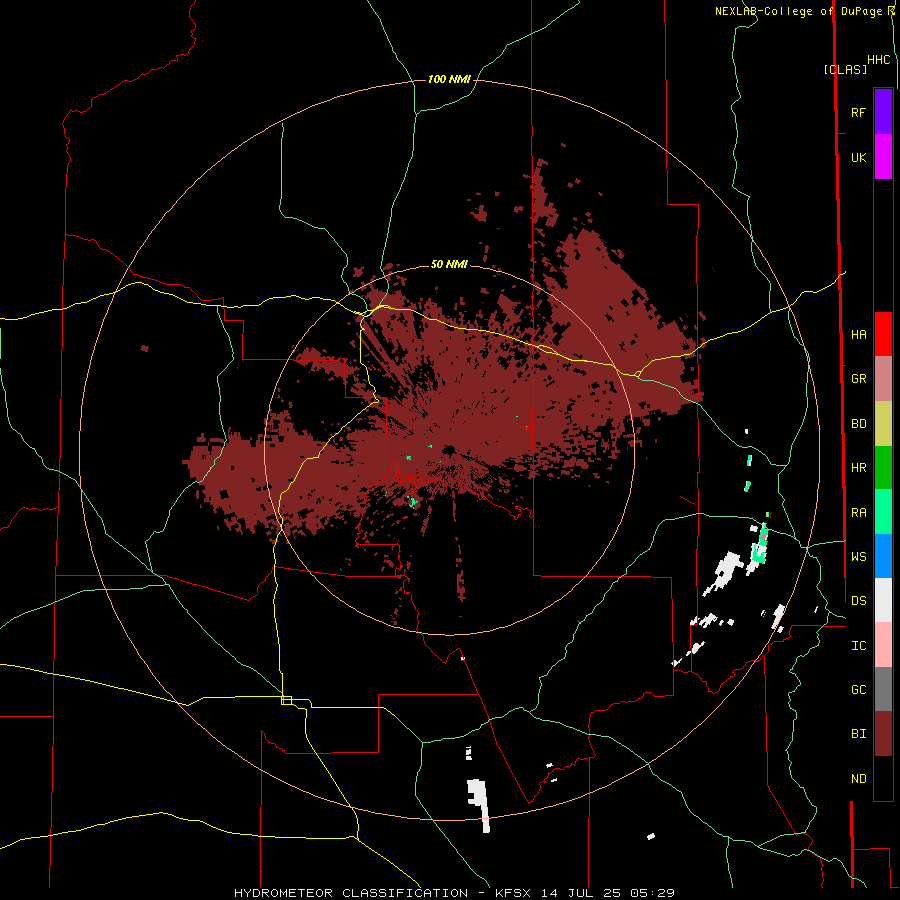Click the 'RF' legend label
Viewport: 900px width, 900px height.
tap(858, 112)
